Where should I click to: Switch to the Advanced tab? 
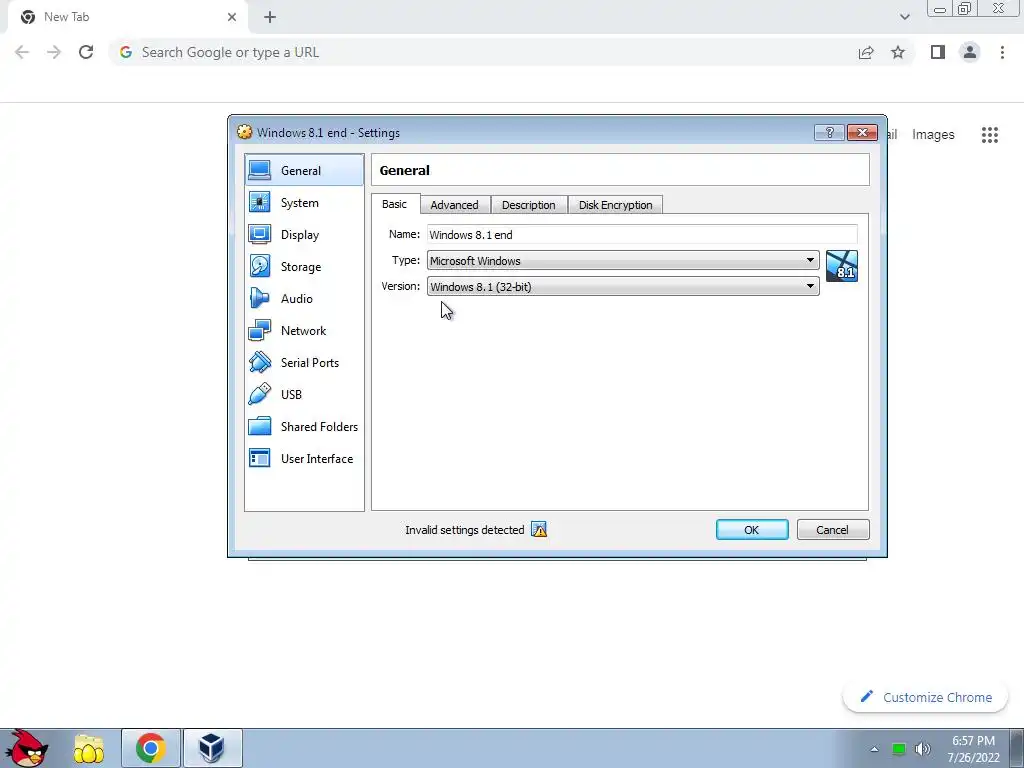click(455, 204)
